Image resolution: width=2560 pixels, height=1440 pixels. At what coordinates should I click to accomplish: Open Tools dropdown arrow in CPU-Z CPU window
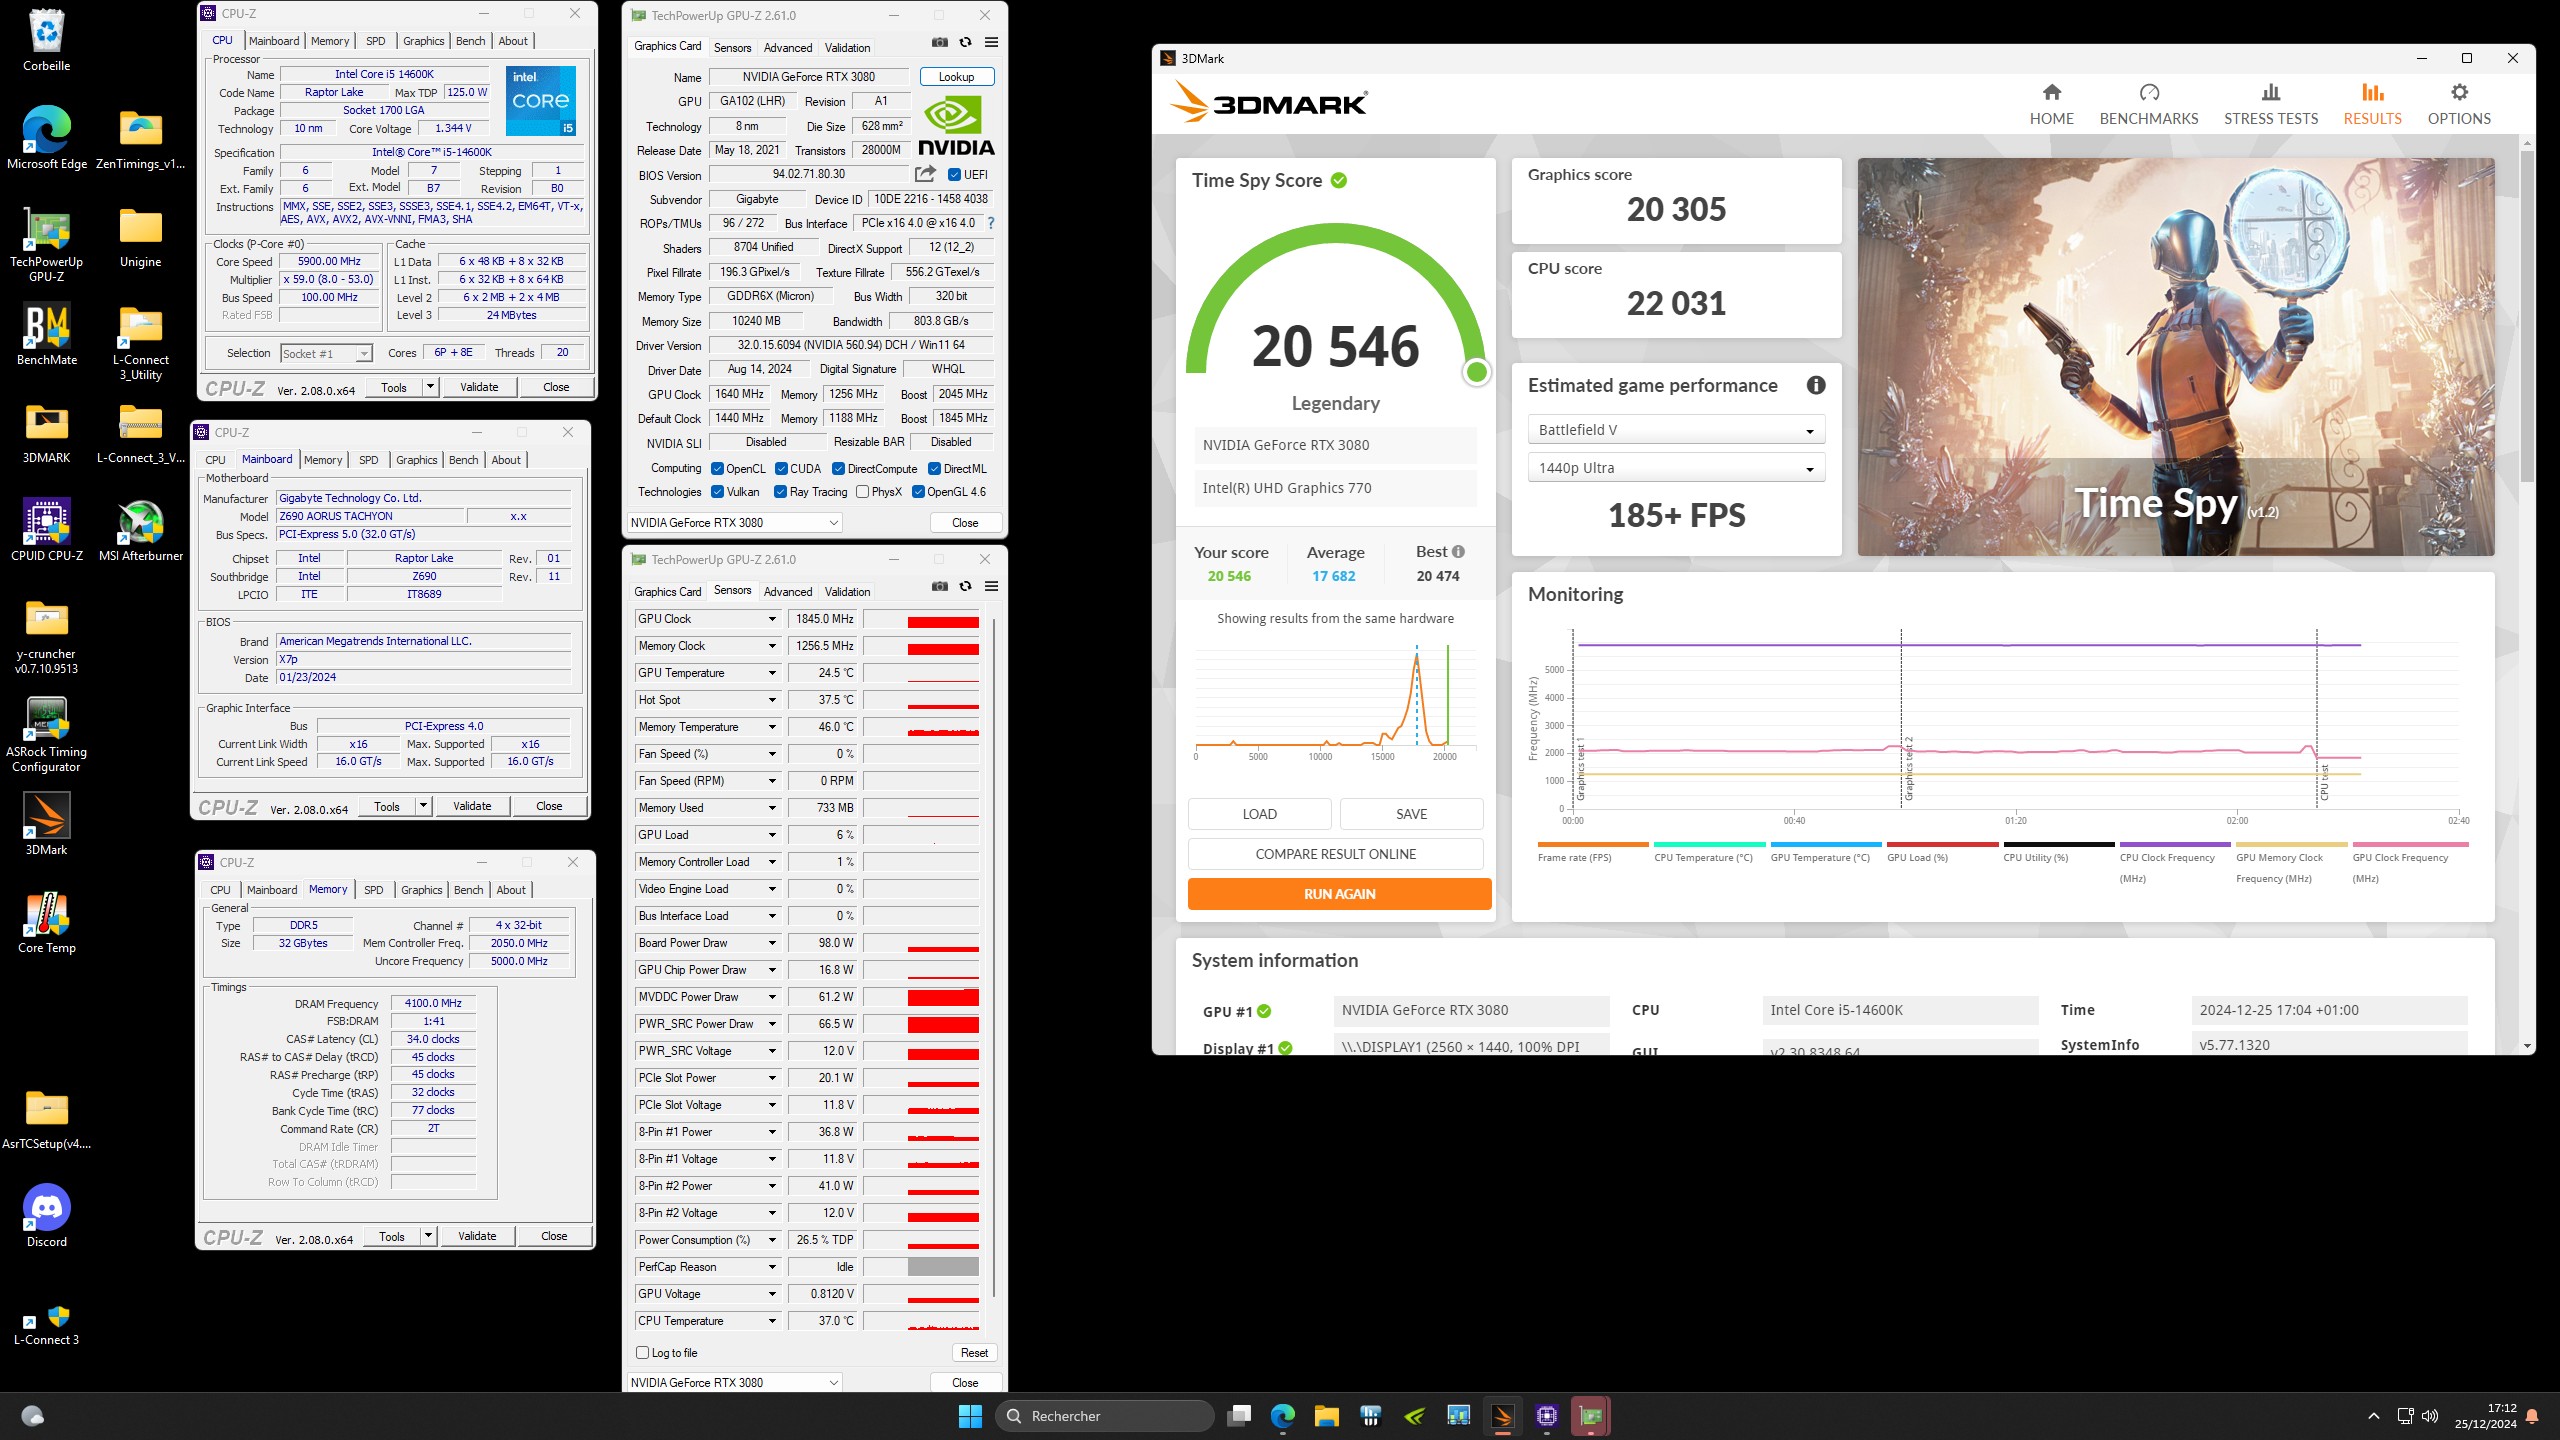(430, 387)
